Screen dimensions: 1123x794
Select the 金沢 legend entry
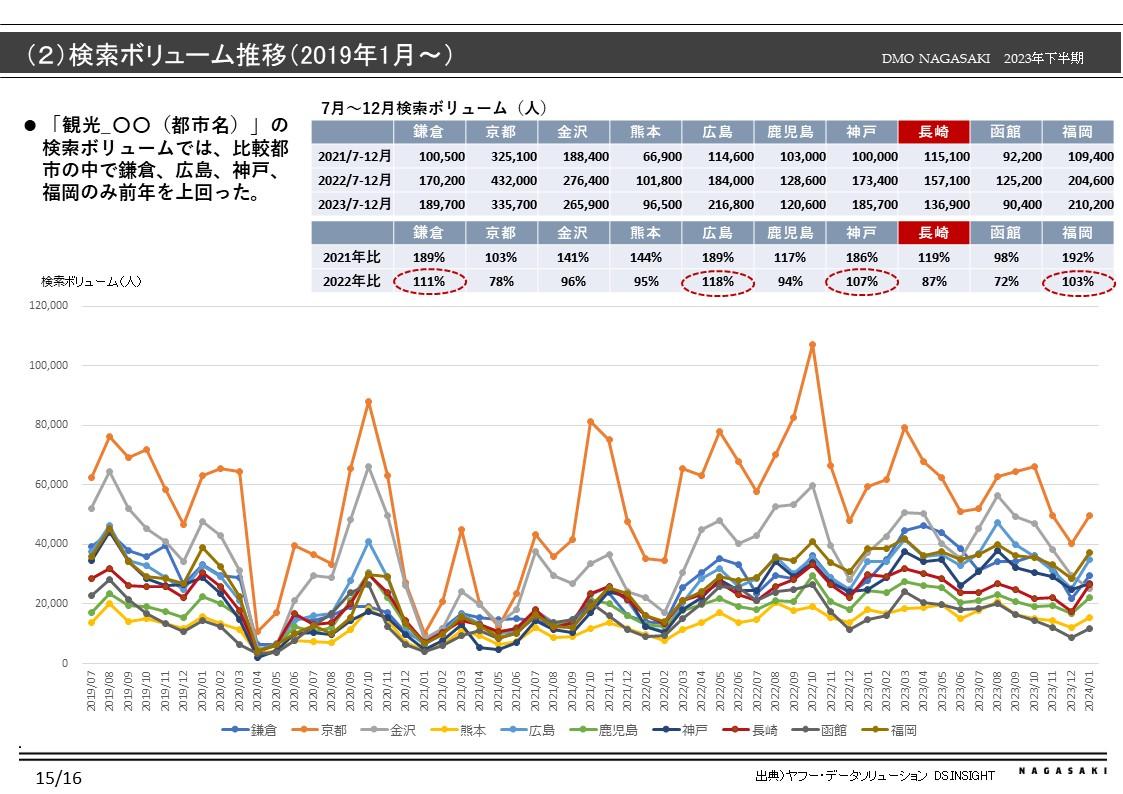click(389, 730)
